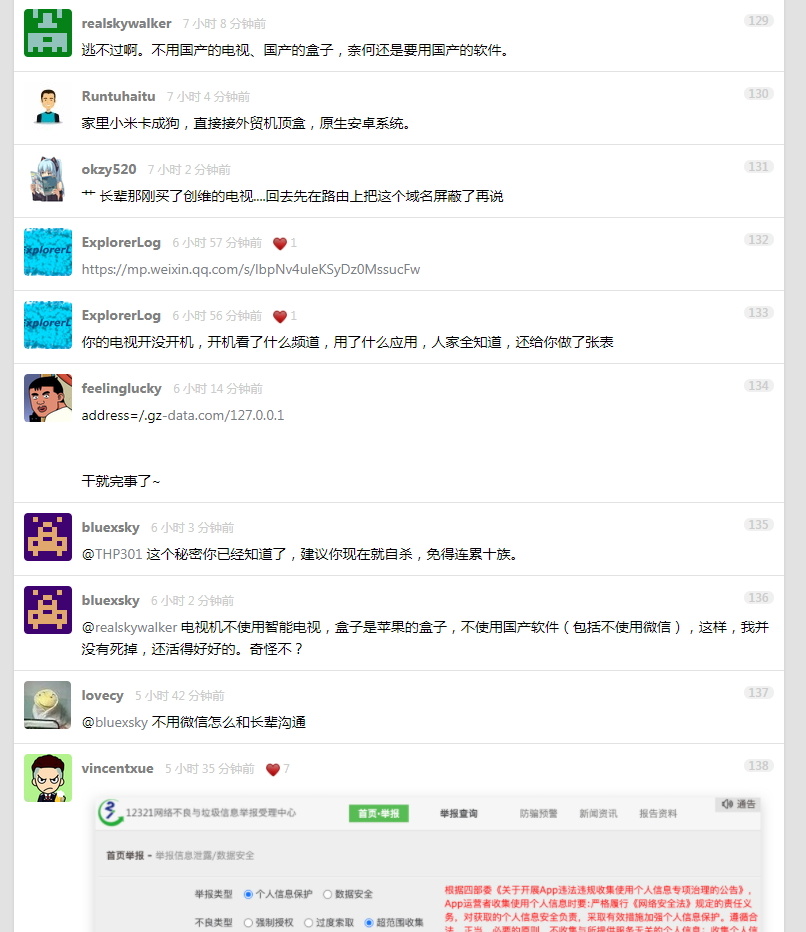Click the heart icon on reply 132
The width and height of the screenshot is (806, 932).
point(279,243)
